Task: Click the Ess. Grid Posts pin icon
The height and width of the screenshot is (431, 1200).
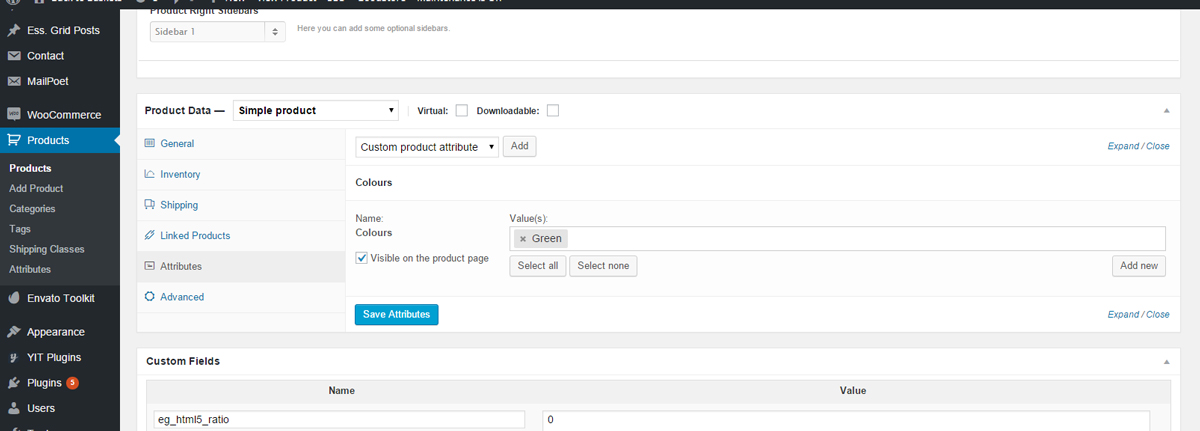Action: [x=14, y=30]
